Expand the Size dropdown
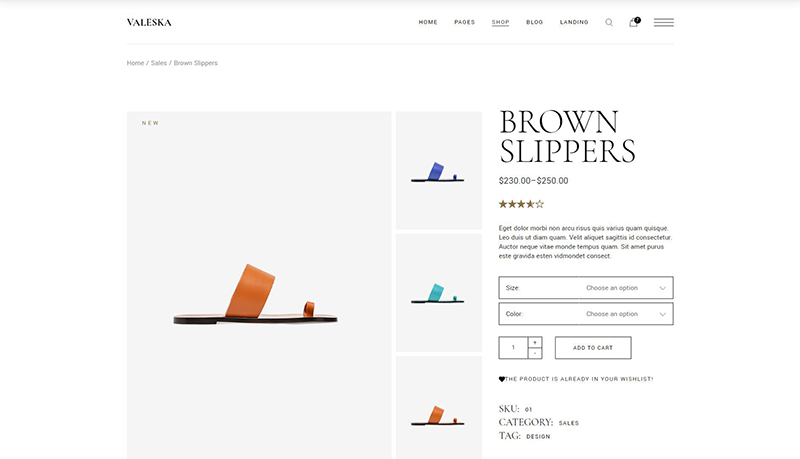 (585, 288)
